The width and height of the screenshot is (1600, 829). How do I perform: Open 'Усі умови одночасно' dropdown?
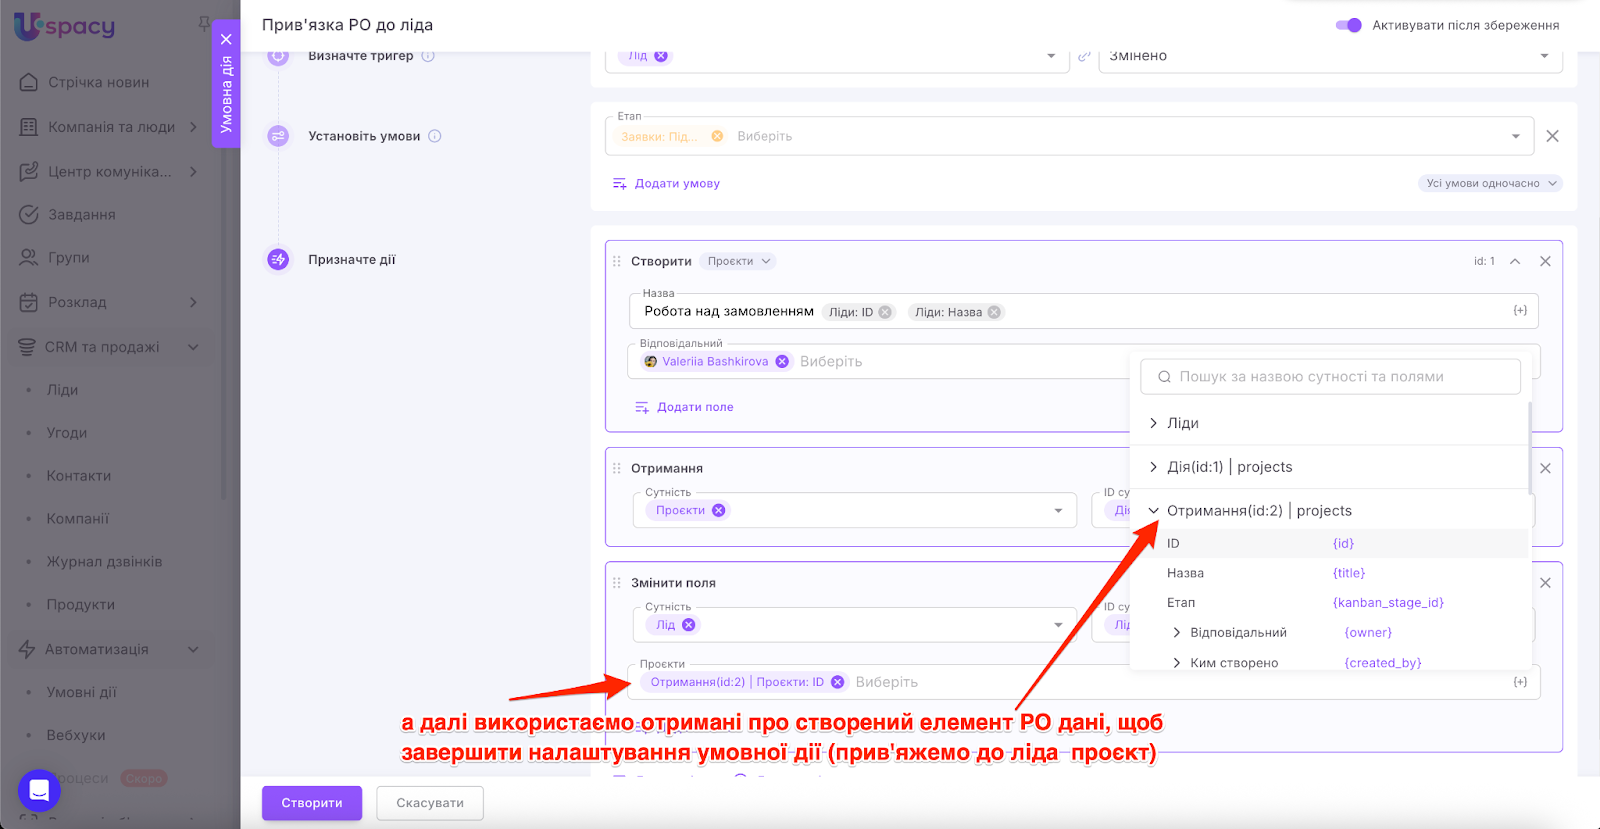coord(1490,183)
